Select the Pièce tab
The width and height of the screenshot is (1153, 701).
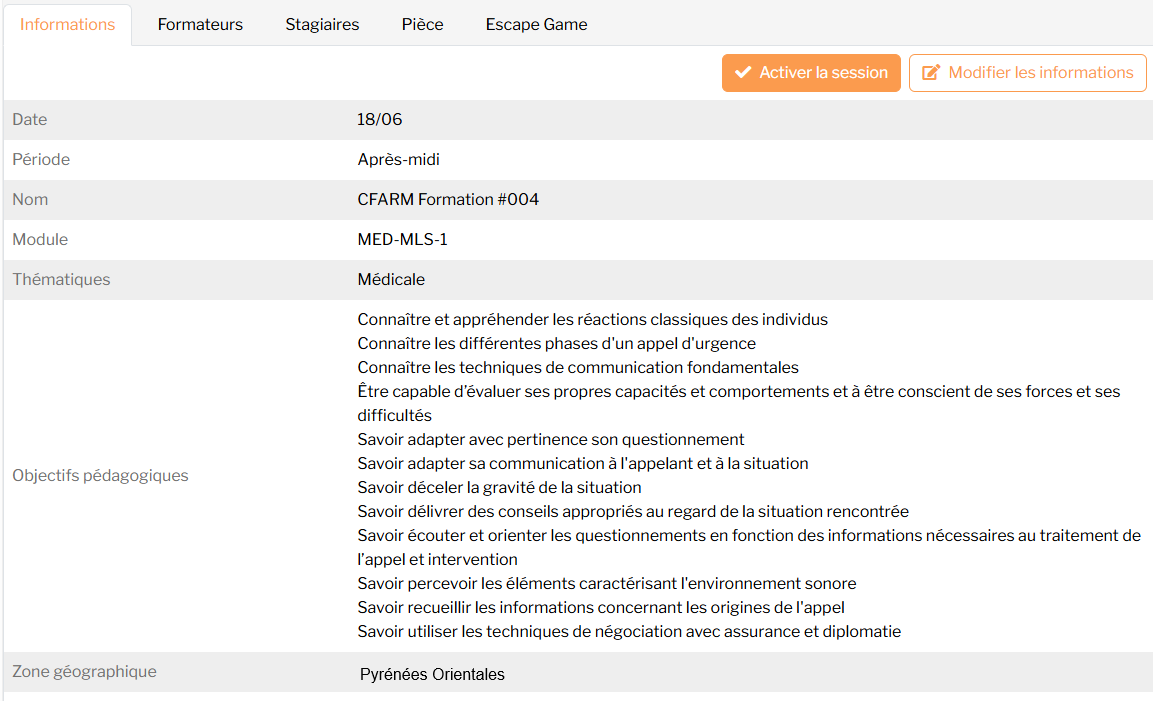(x=421, y=24)
